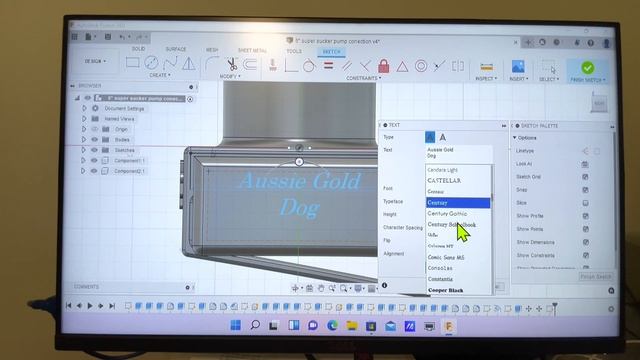
Task: Jump to the timeline beginning
Action: pyautogui.click(x=69, y=305)
